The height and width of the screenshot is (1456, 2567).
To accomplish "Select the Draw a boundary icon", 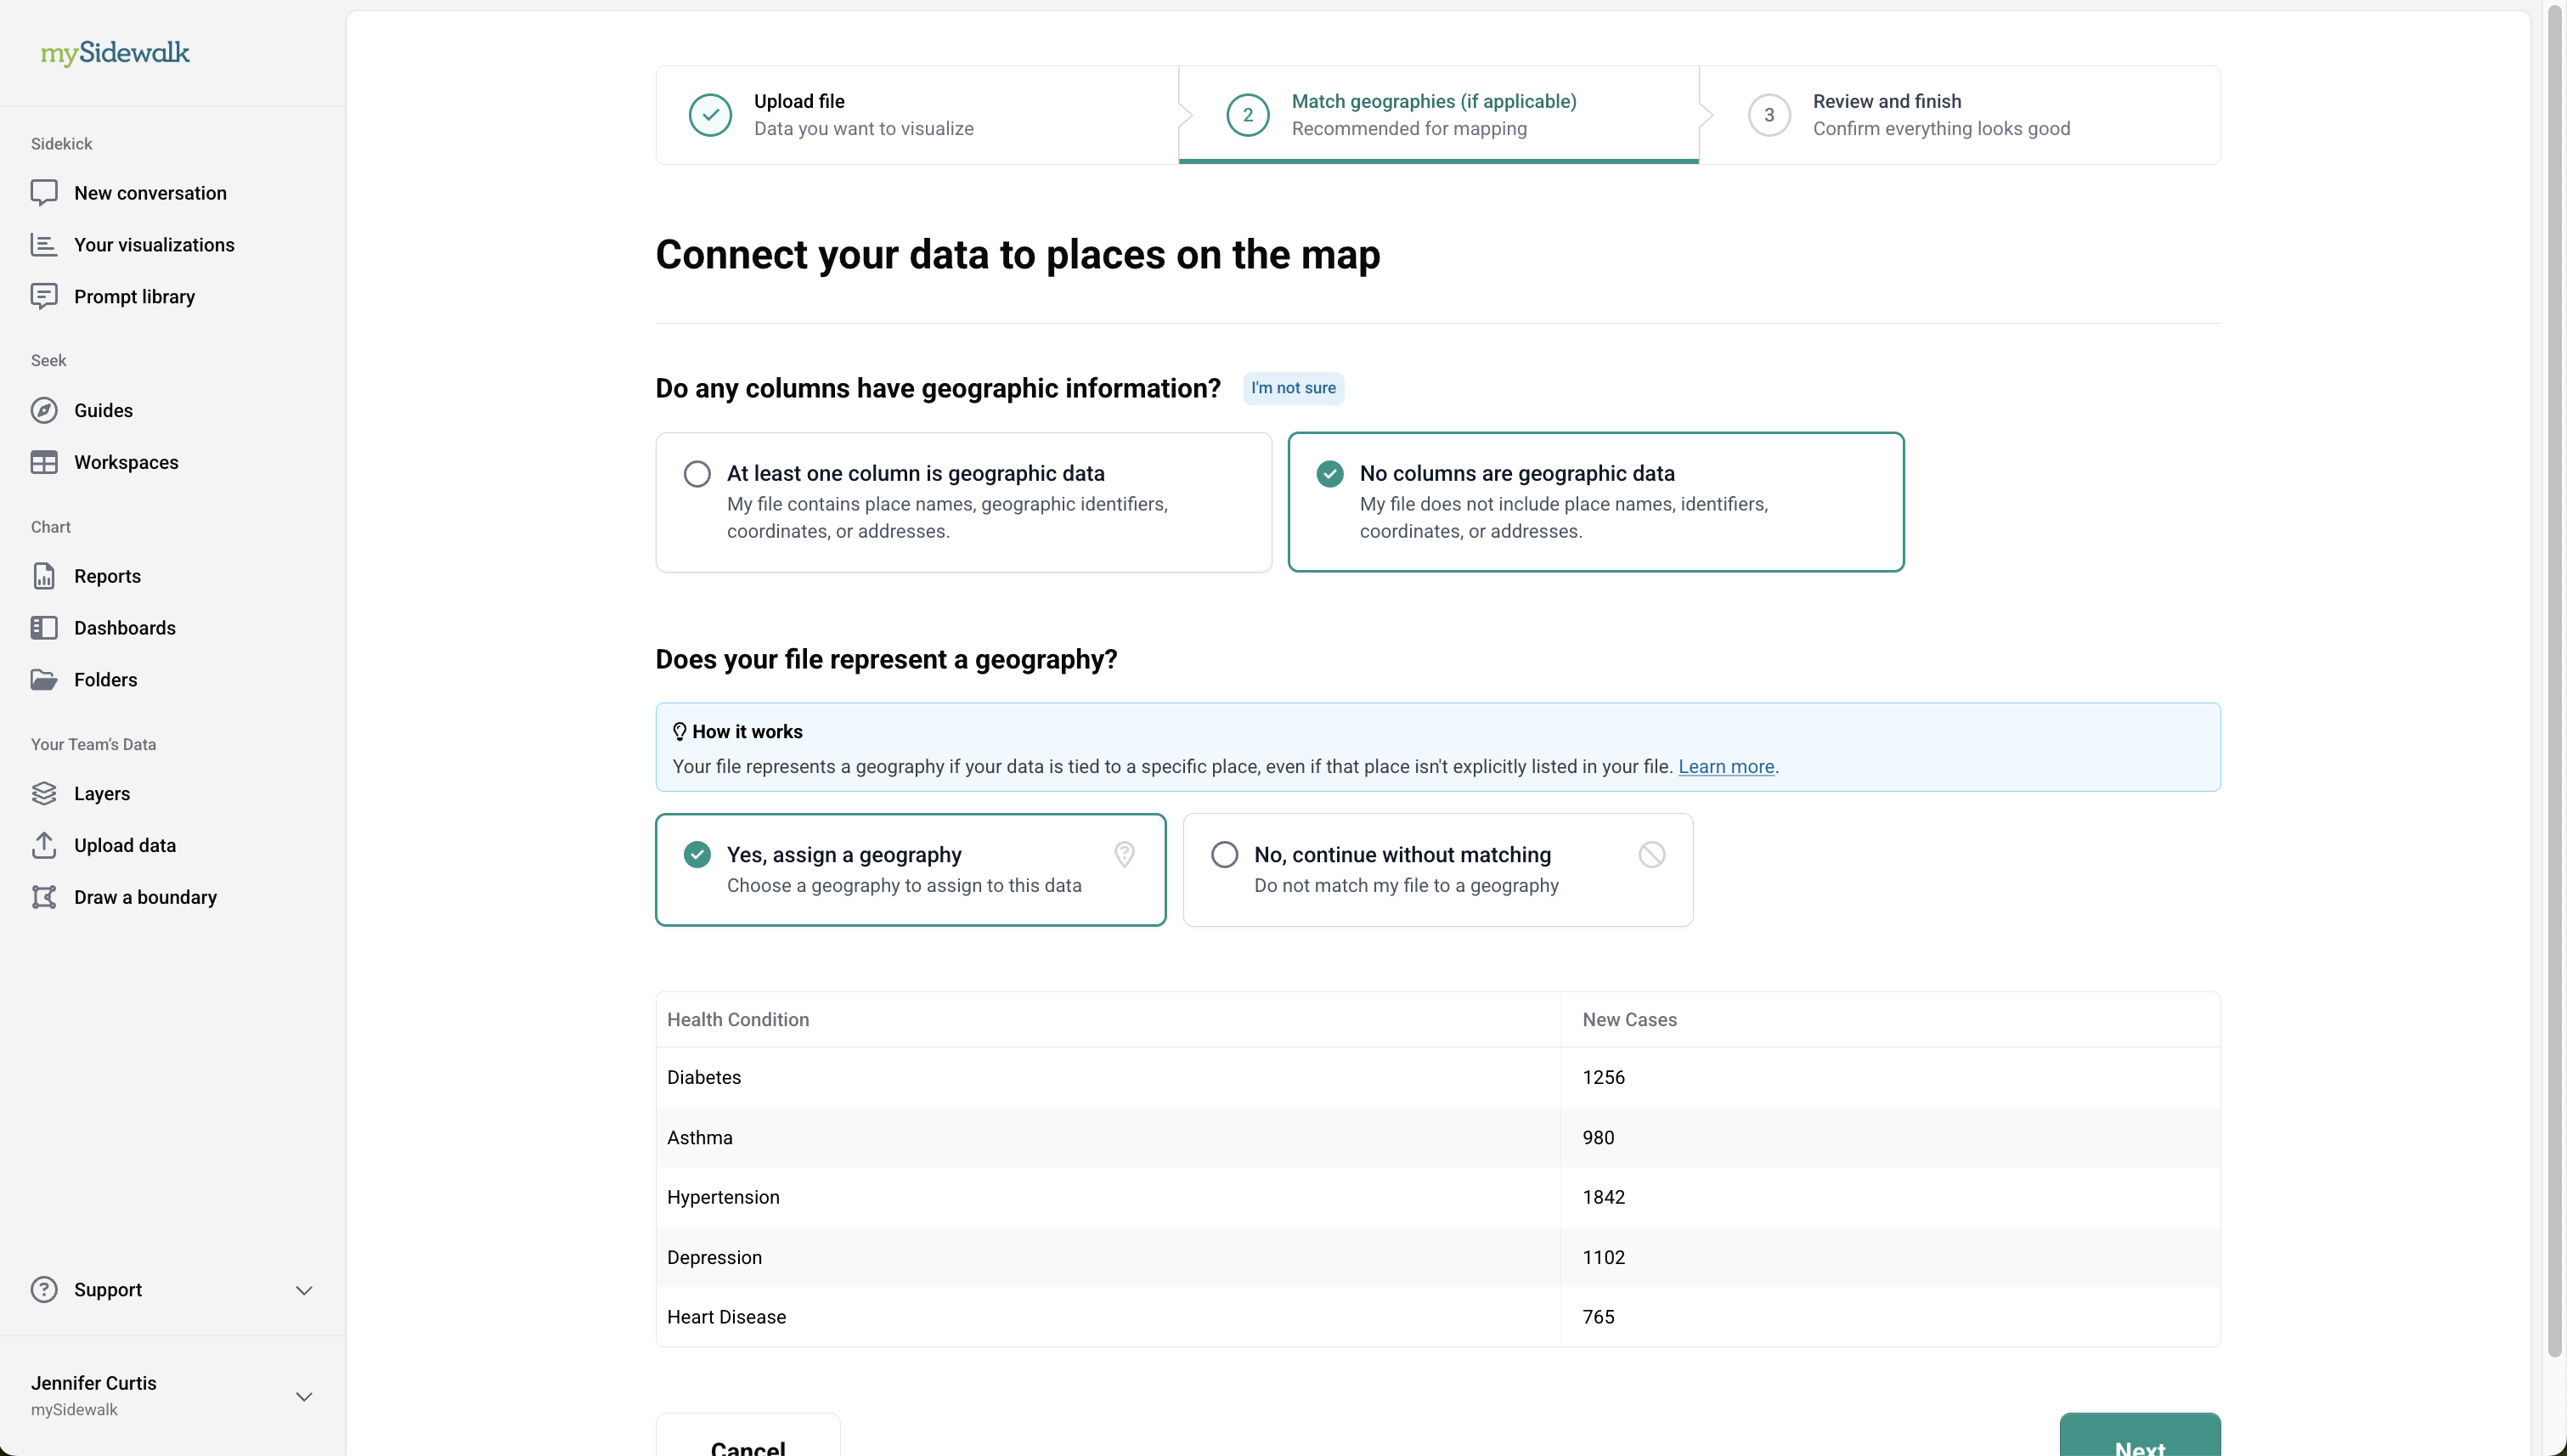I will tap(44, 897).
